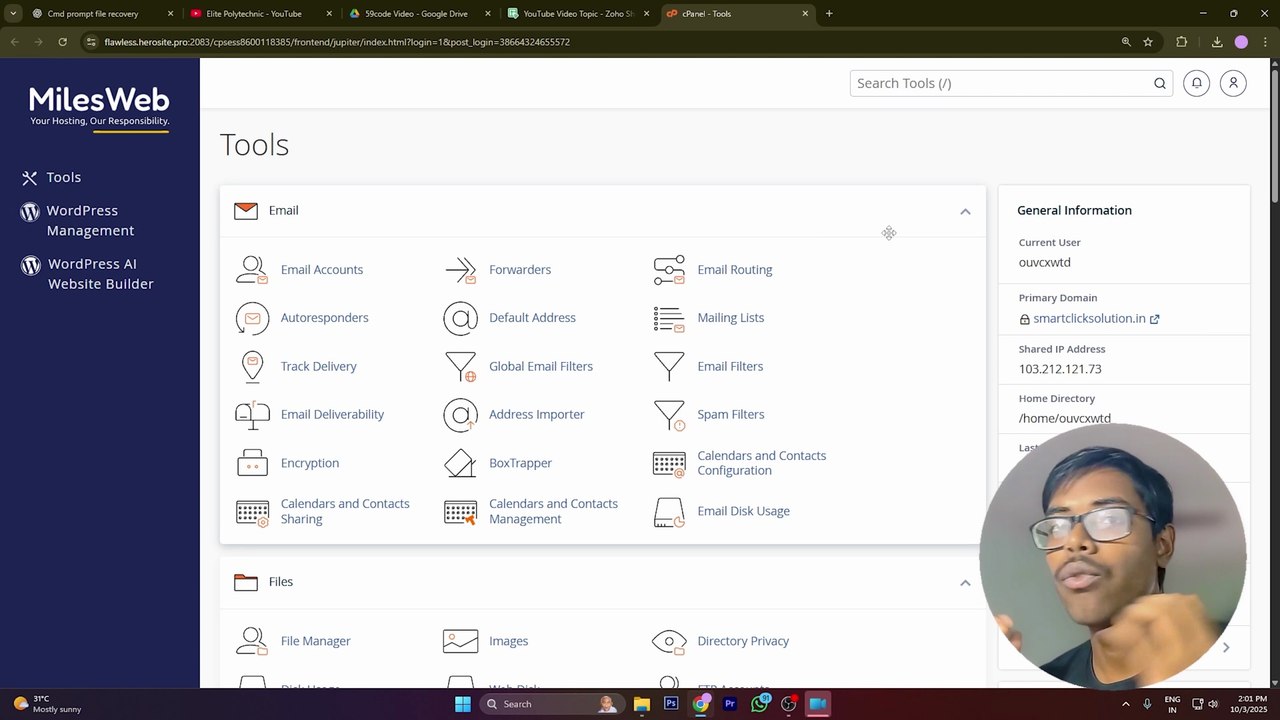Click the search magnifier in Search Tools

click(x=1160, y=83)
